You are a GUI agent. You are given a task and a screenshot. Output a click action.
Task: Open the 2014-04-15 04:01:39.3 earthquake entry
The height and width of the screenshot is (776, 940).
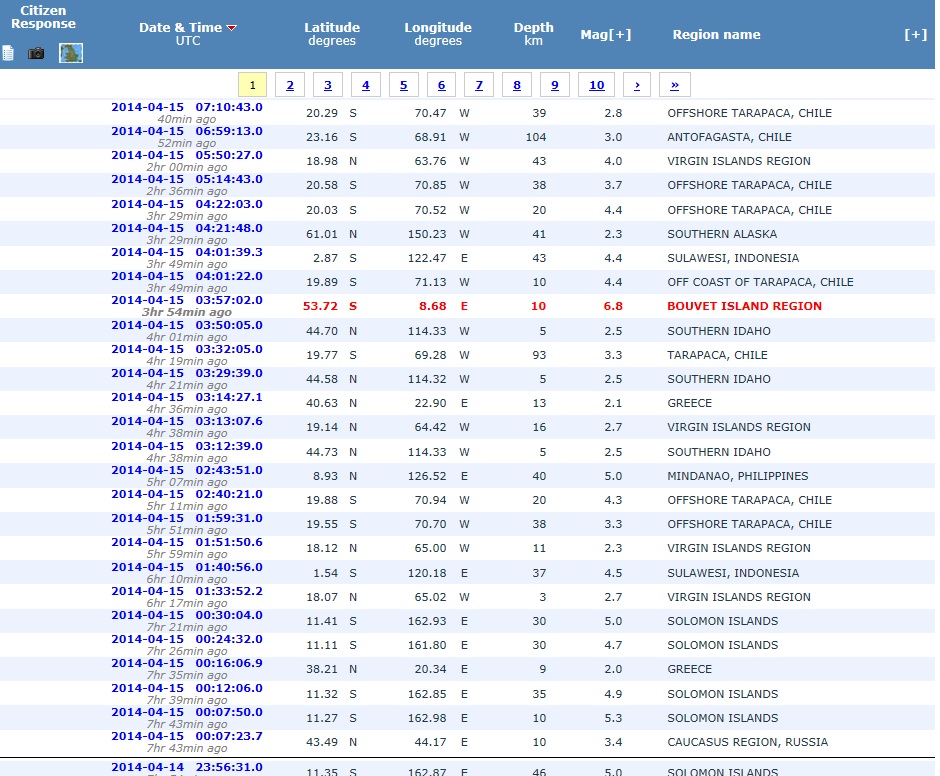coord(187,252)
